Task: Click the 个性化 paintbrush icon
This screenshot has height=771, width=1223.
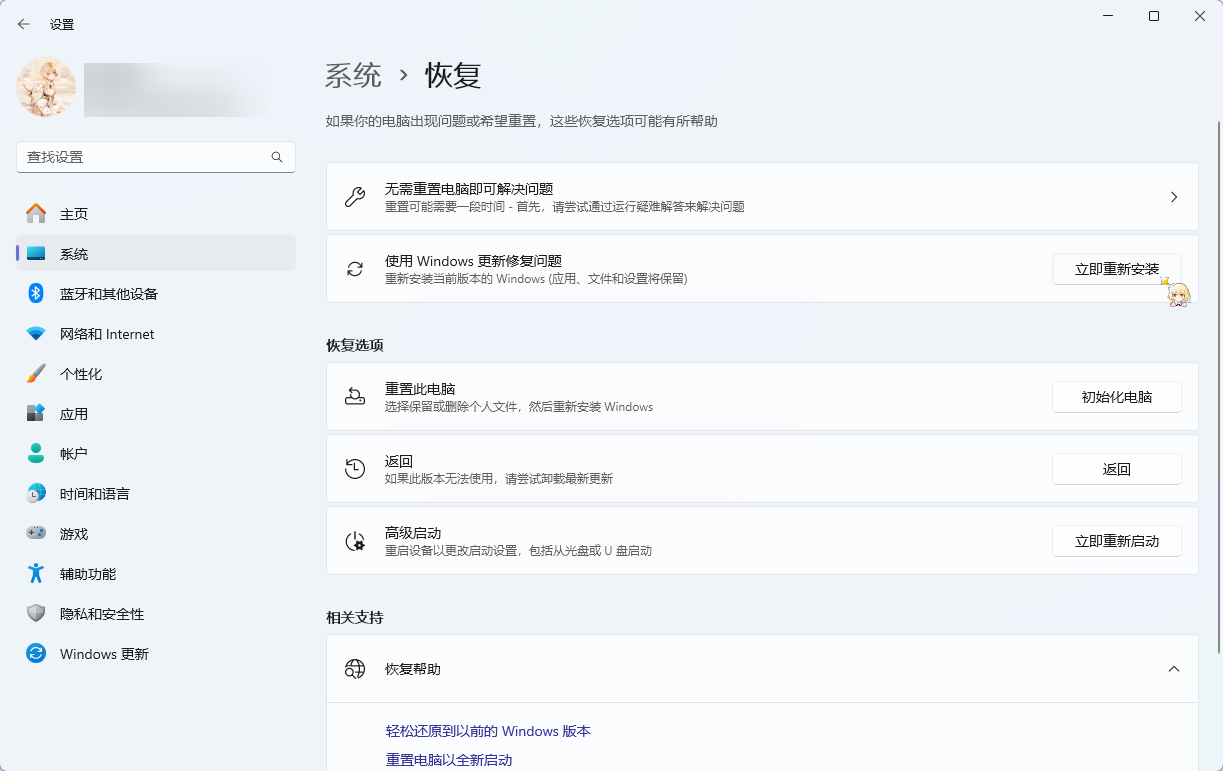Action: [36, 374]
